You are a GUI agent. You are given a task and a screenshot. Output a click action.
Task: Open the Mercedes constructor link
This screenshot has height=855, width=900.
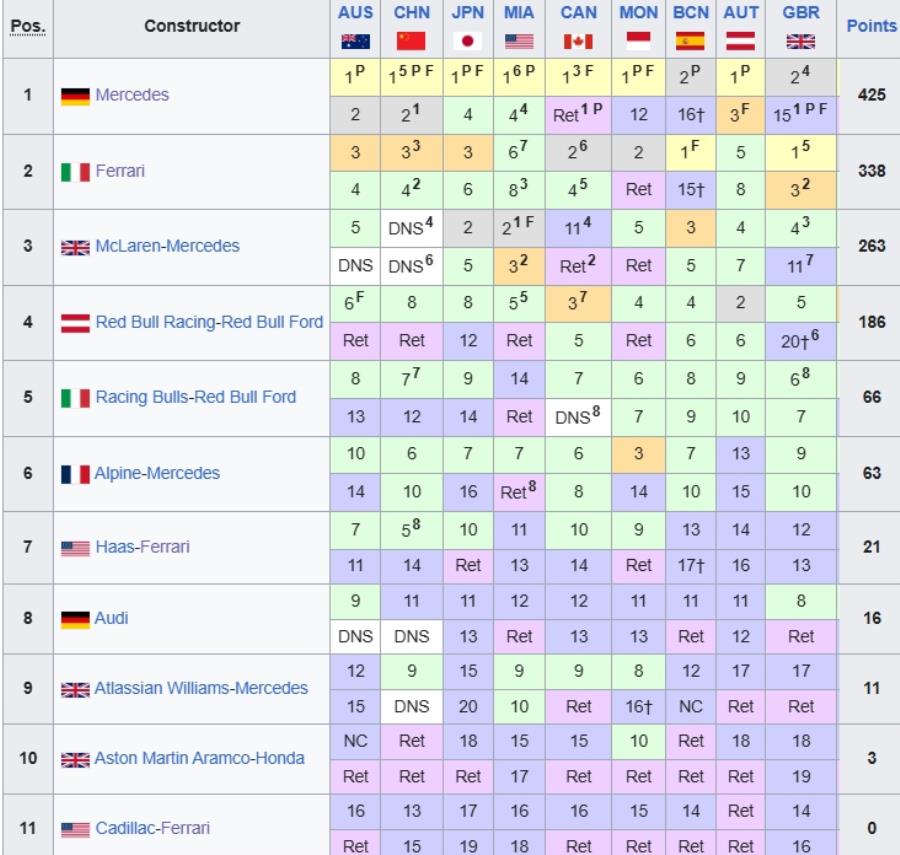(x=132, y=95)
